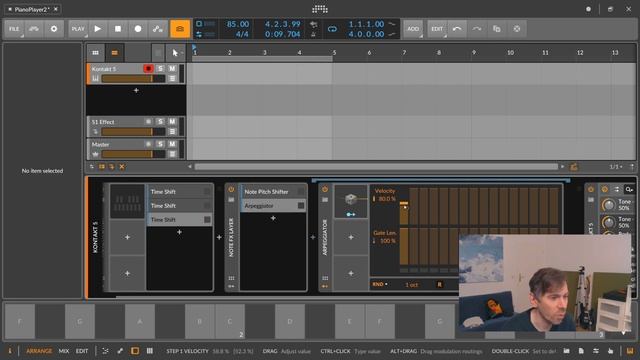Toggle the loop button in transport
This screenshot has width=640, height=360.
[x=332, y=29]
